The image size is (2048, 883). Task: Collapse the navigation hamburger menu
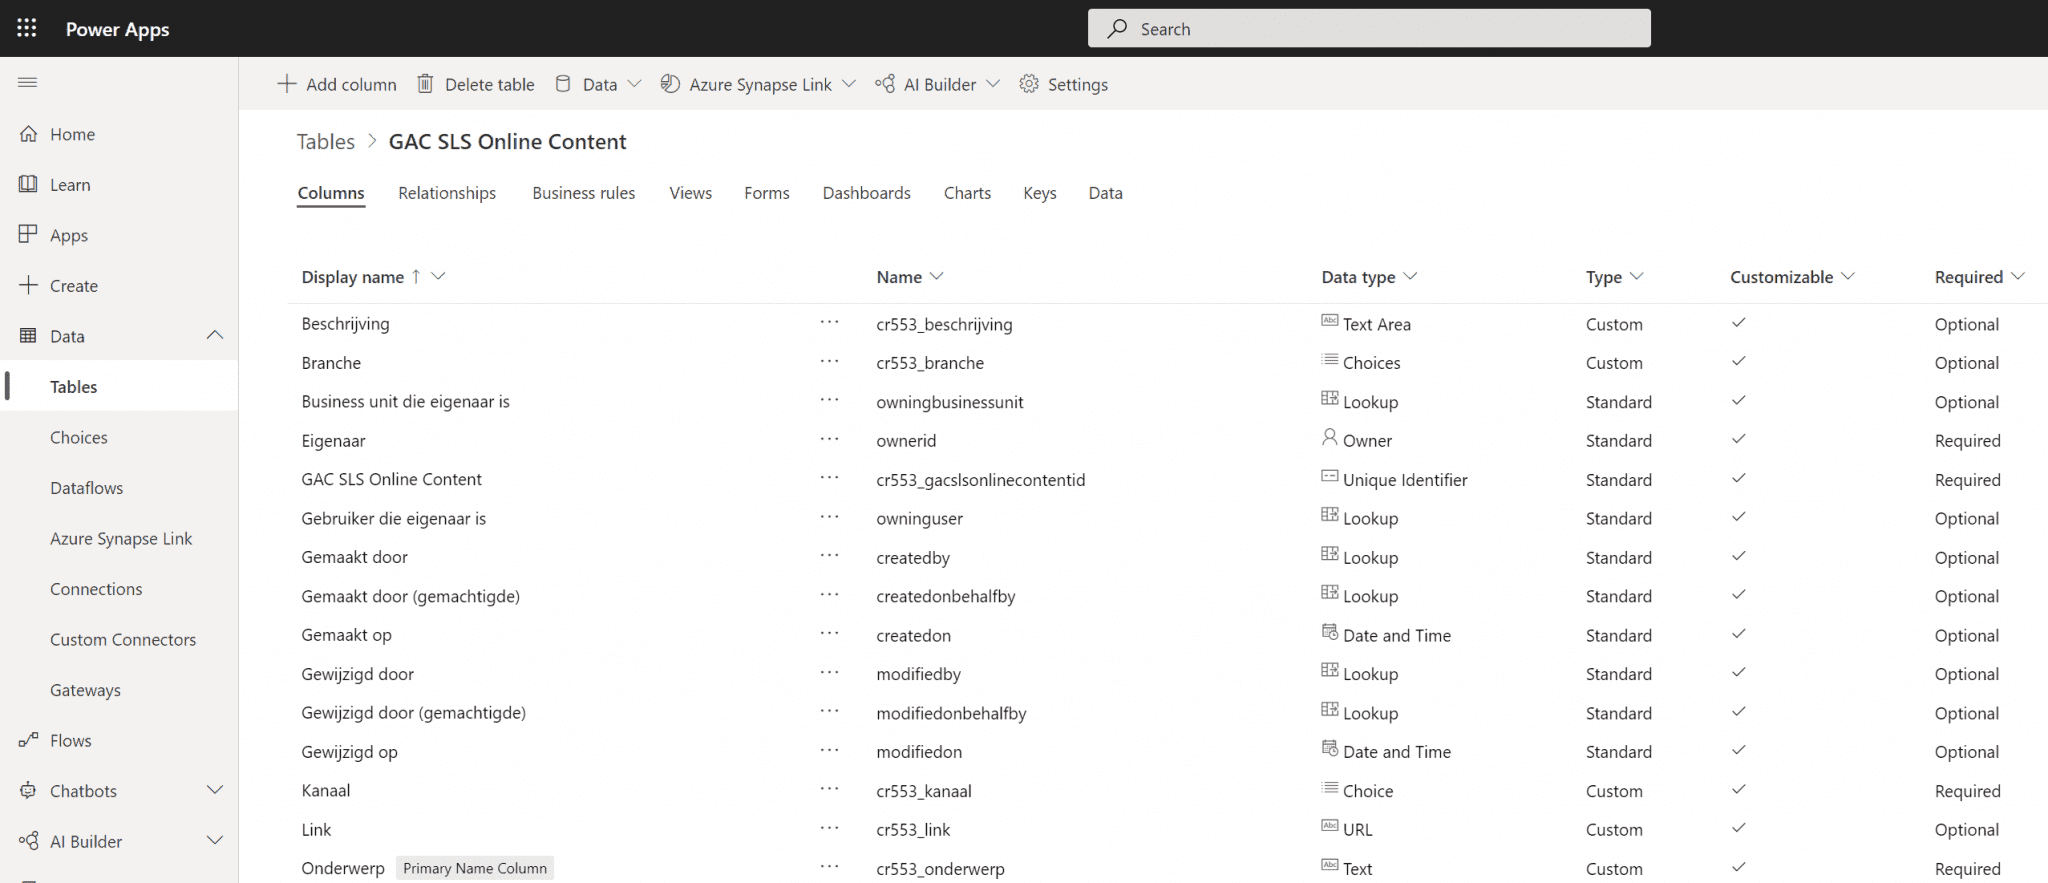point(28,82)
